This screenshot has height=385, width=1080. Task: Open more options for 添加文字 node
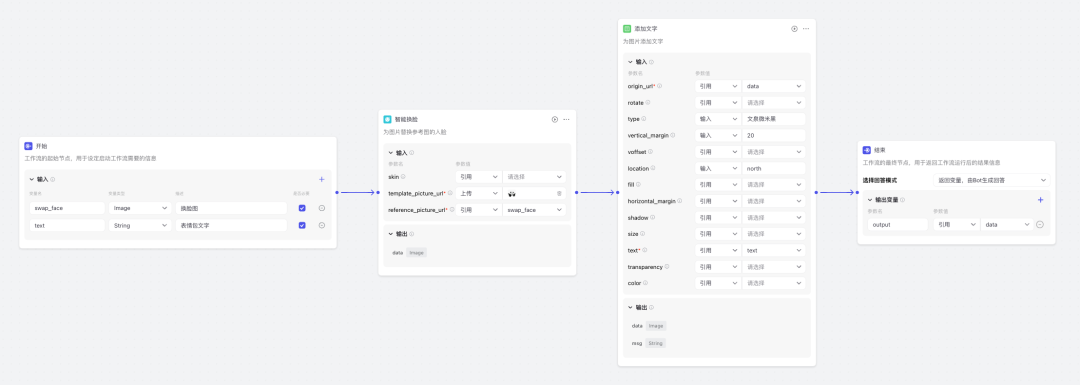coord(806,29)
